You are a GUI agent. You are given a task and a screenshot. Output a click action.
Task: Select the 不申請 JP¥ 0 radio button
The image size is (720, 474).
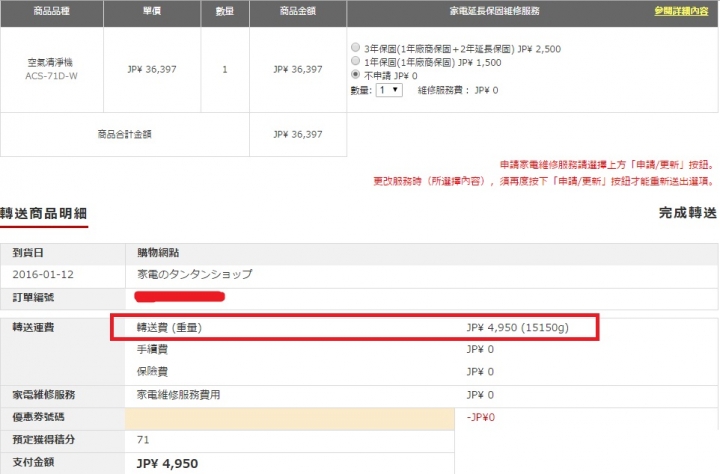(356, 75)
